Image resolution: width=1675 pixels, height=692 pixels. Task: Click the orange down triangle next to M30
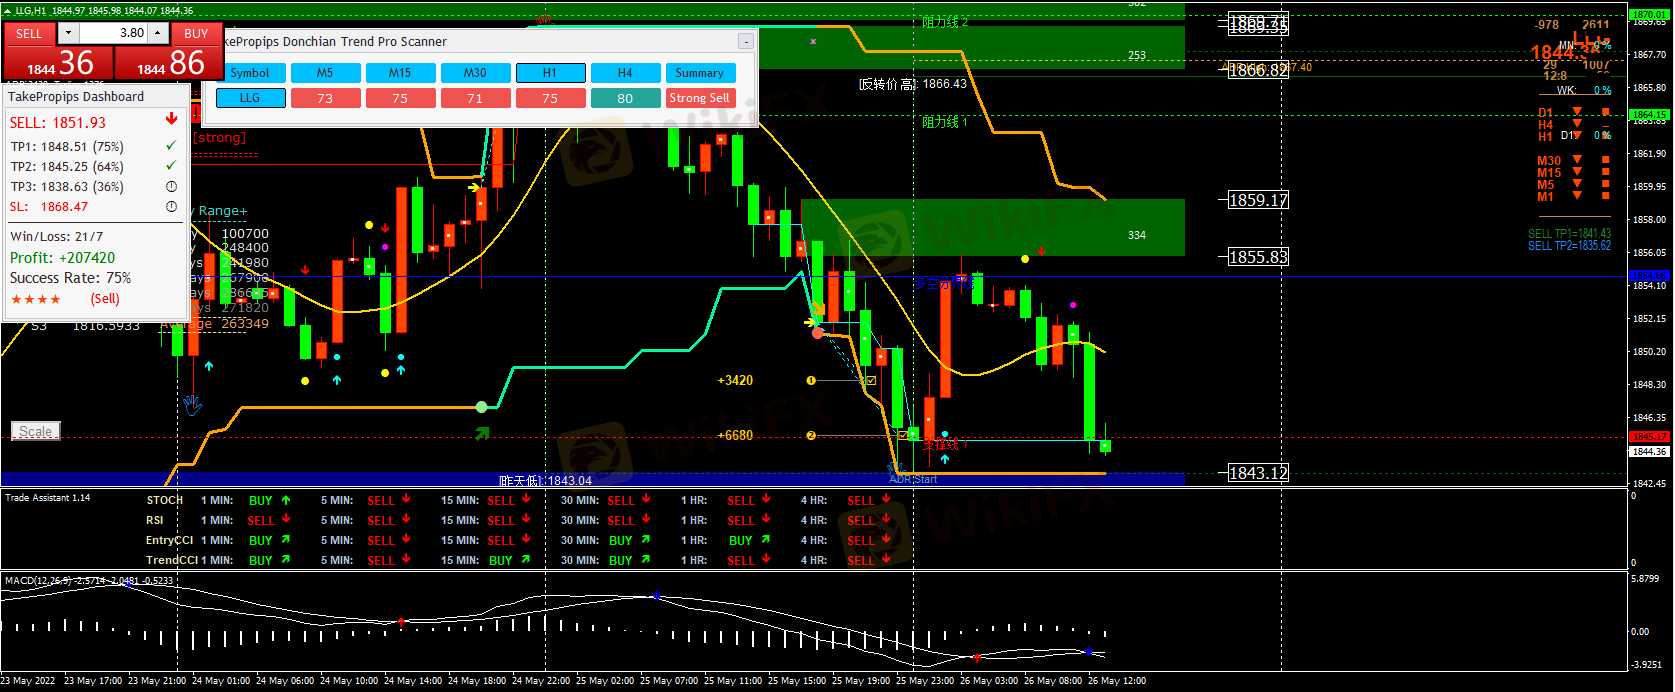click(x=1577, y=160)
